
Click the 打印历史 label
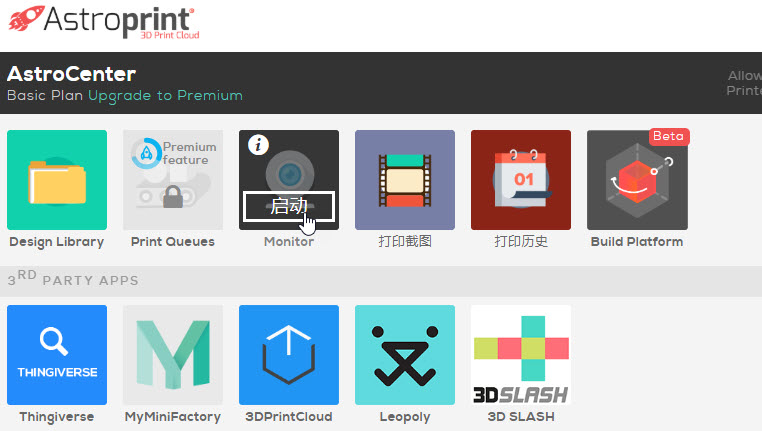(x=521, y=241)
